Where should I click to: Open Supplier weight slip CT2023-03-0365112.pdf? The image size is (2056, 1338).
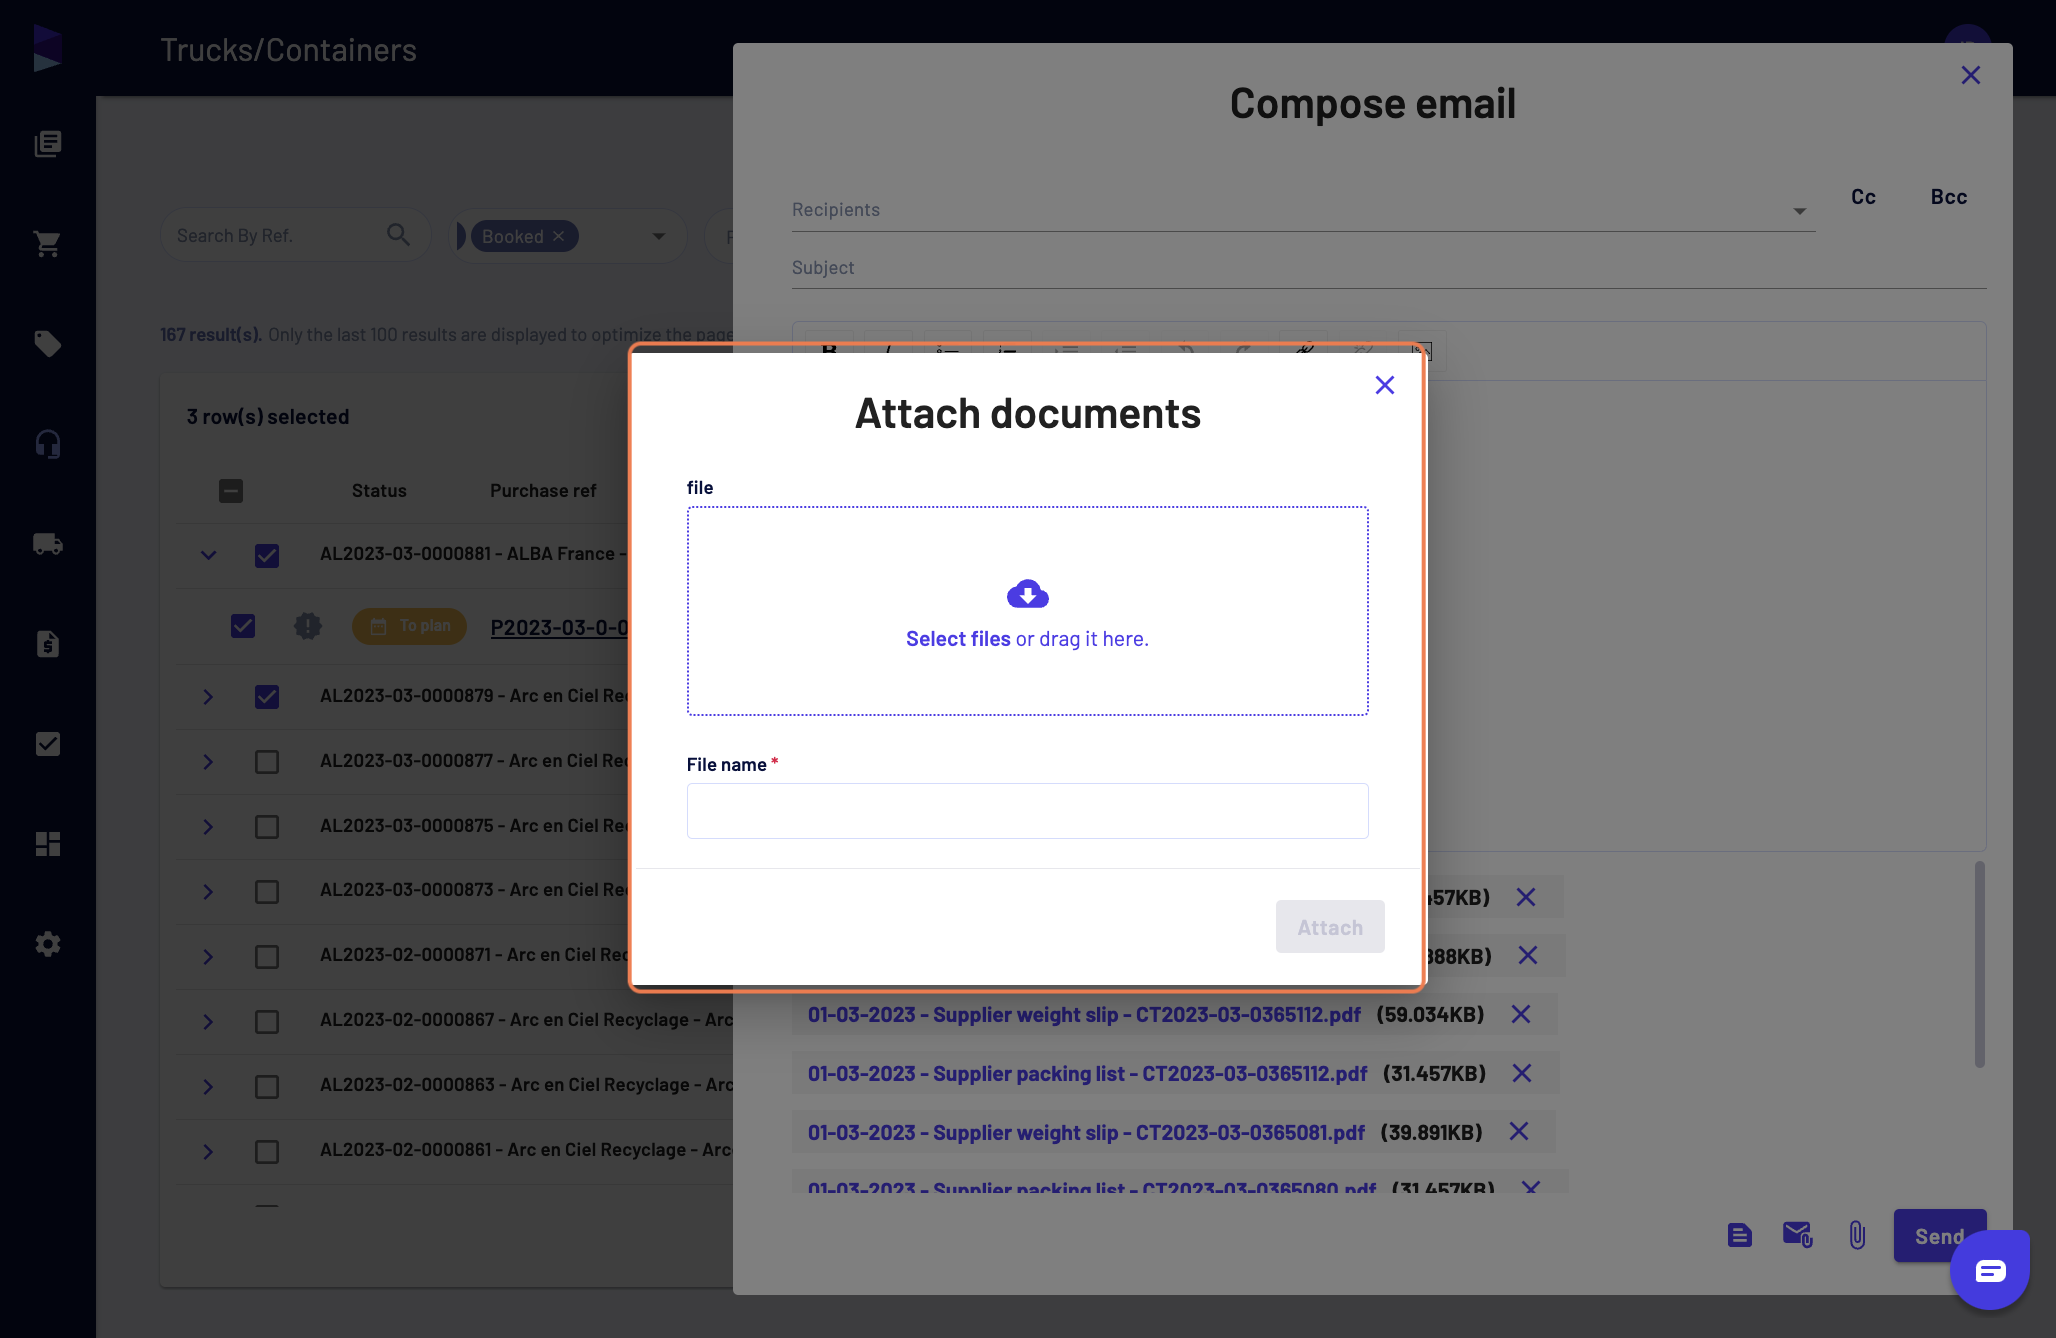1084,1014
